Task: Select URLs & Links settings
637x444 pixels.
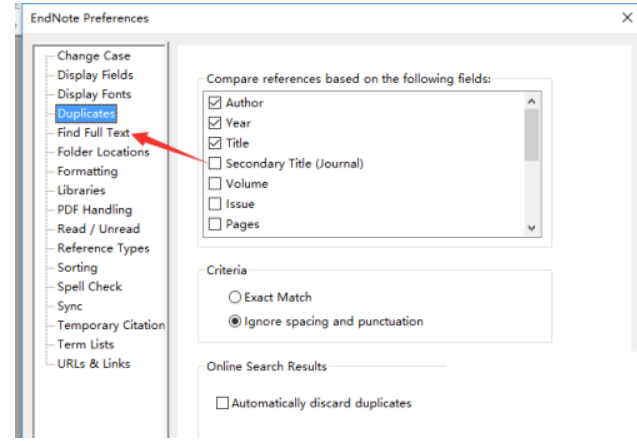Action: pyautogui.click(x=93, y=364)
